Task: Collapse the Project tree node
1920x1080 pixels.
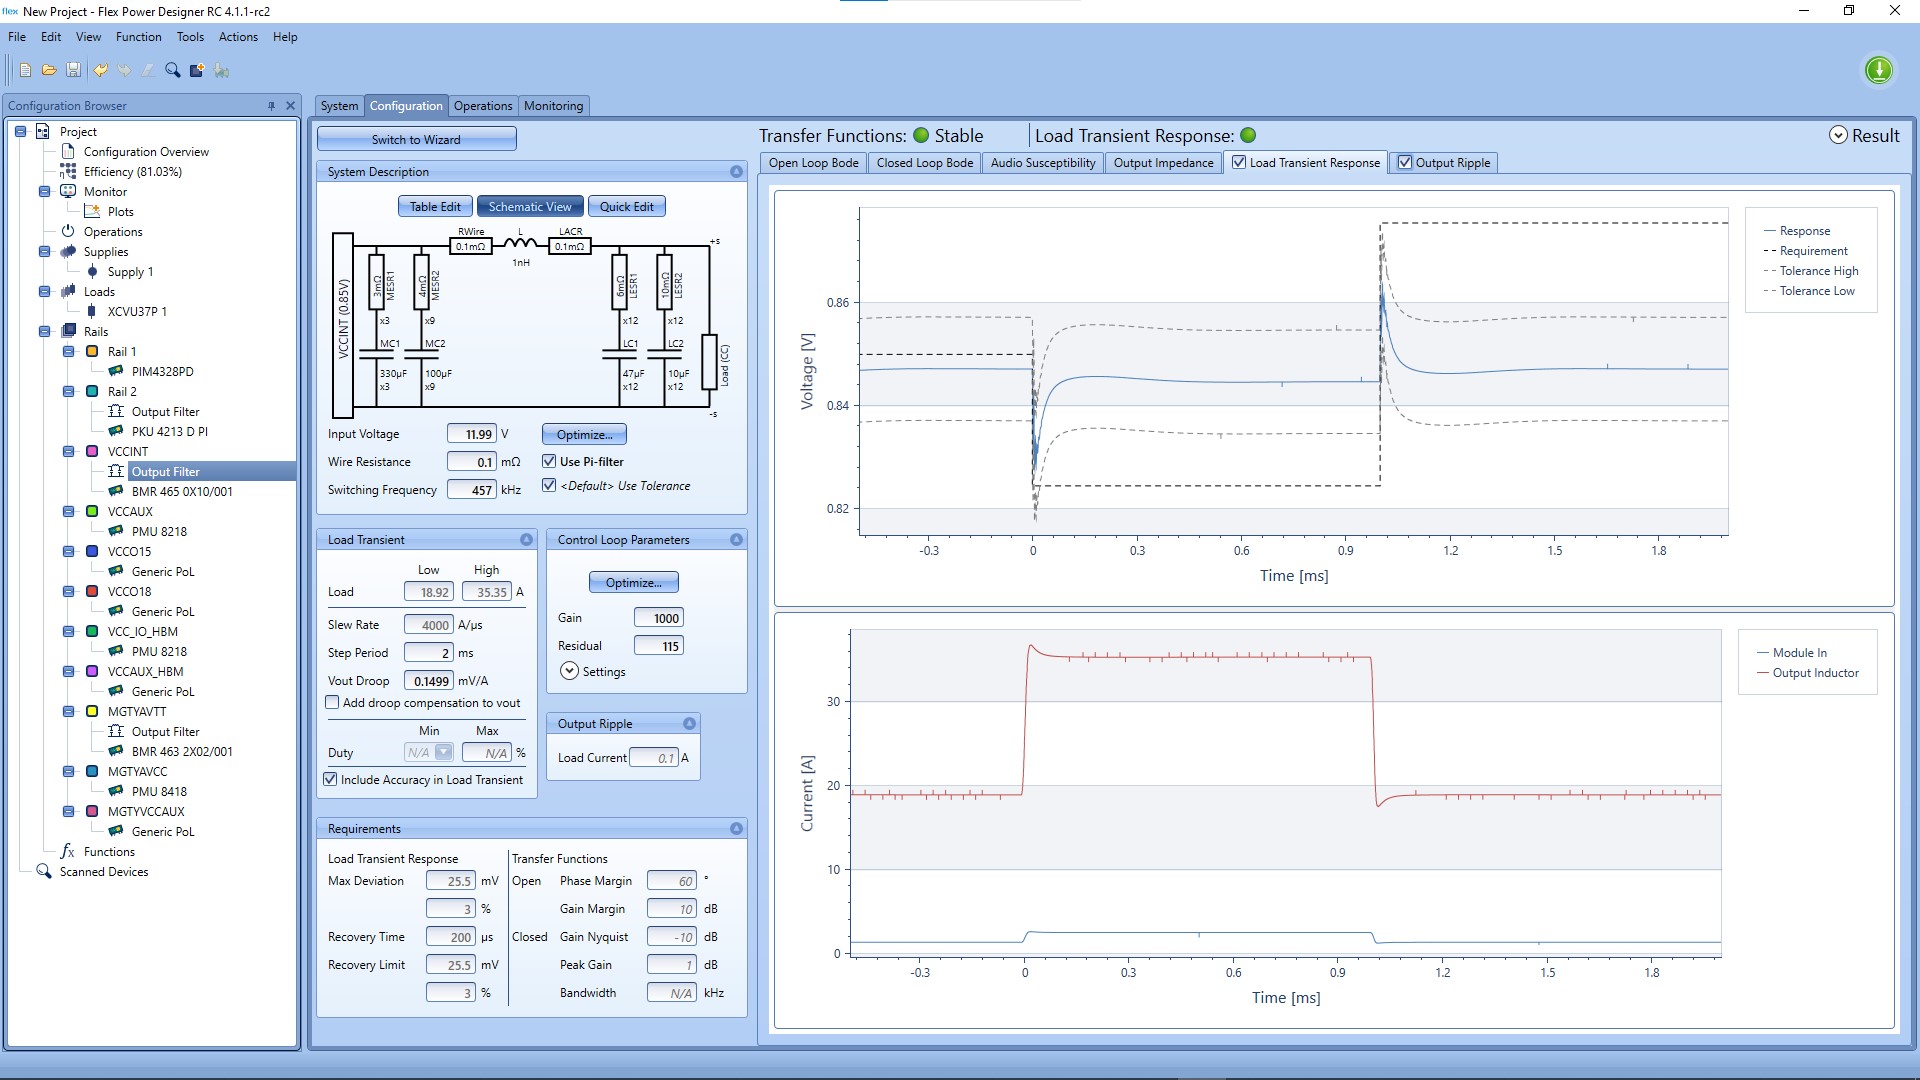Action: pos(20,131)
